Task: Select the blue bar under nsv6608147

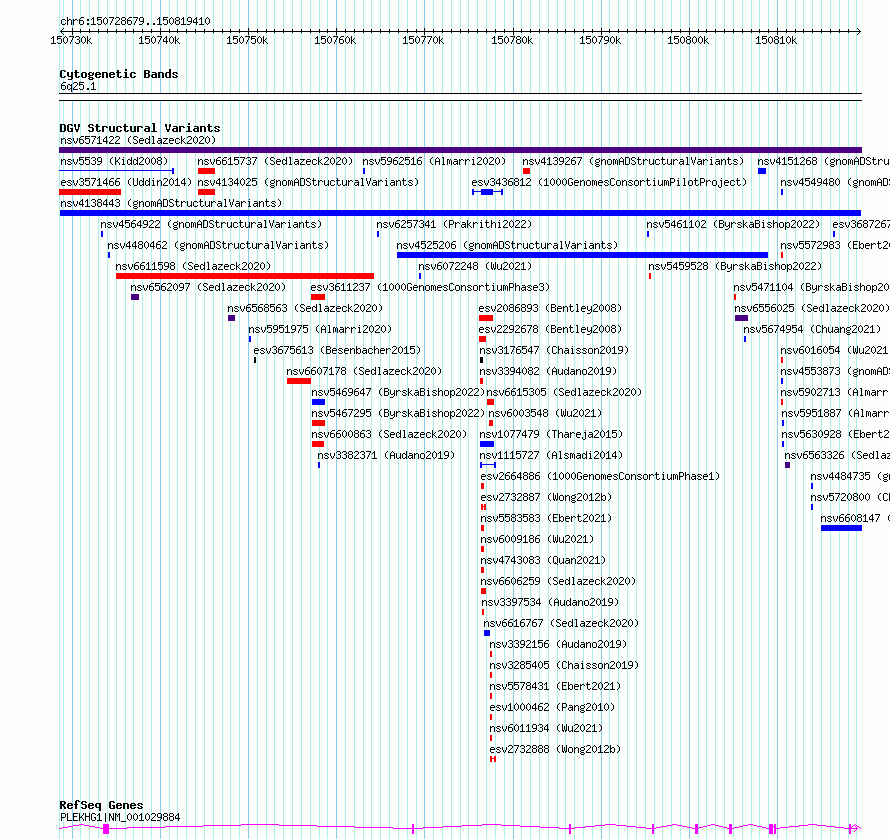Action: click(x=841, y=528)
